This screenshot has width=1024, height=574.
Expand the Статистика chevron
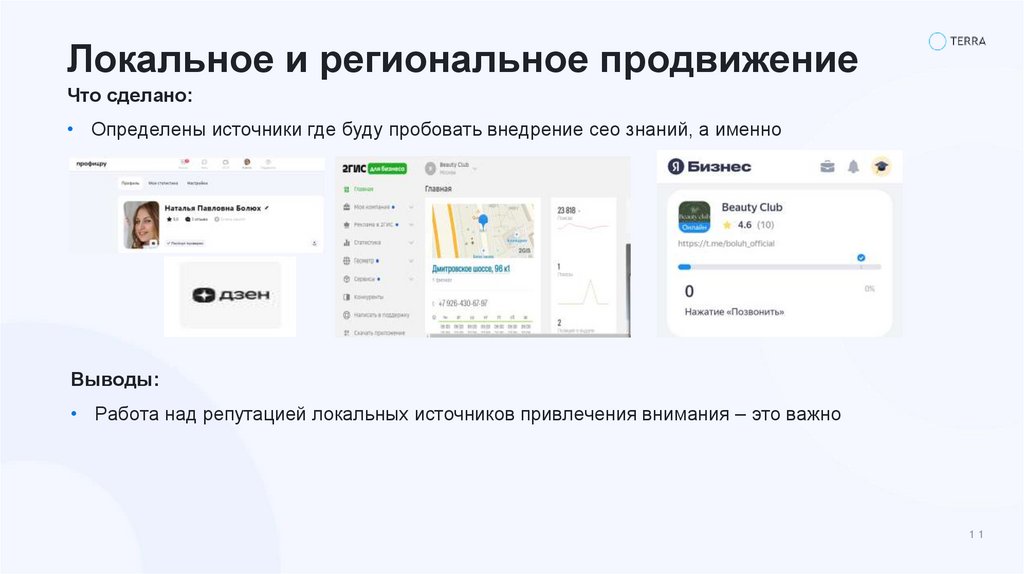pos(411,243)
